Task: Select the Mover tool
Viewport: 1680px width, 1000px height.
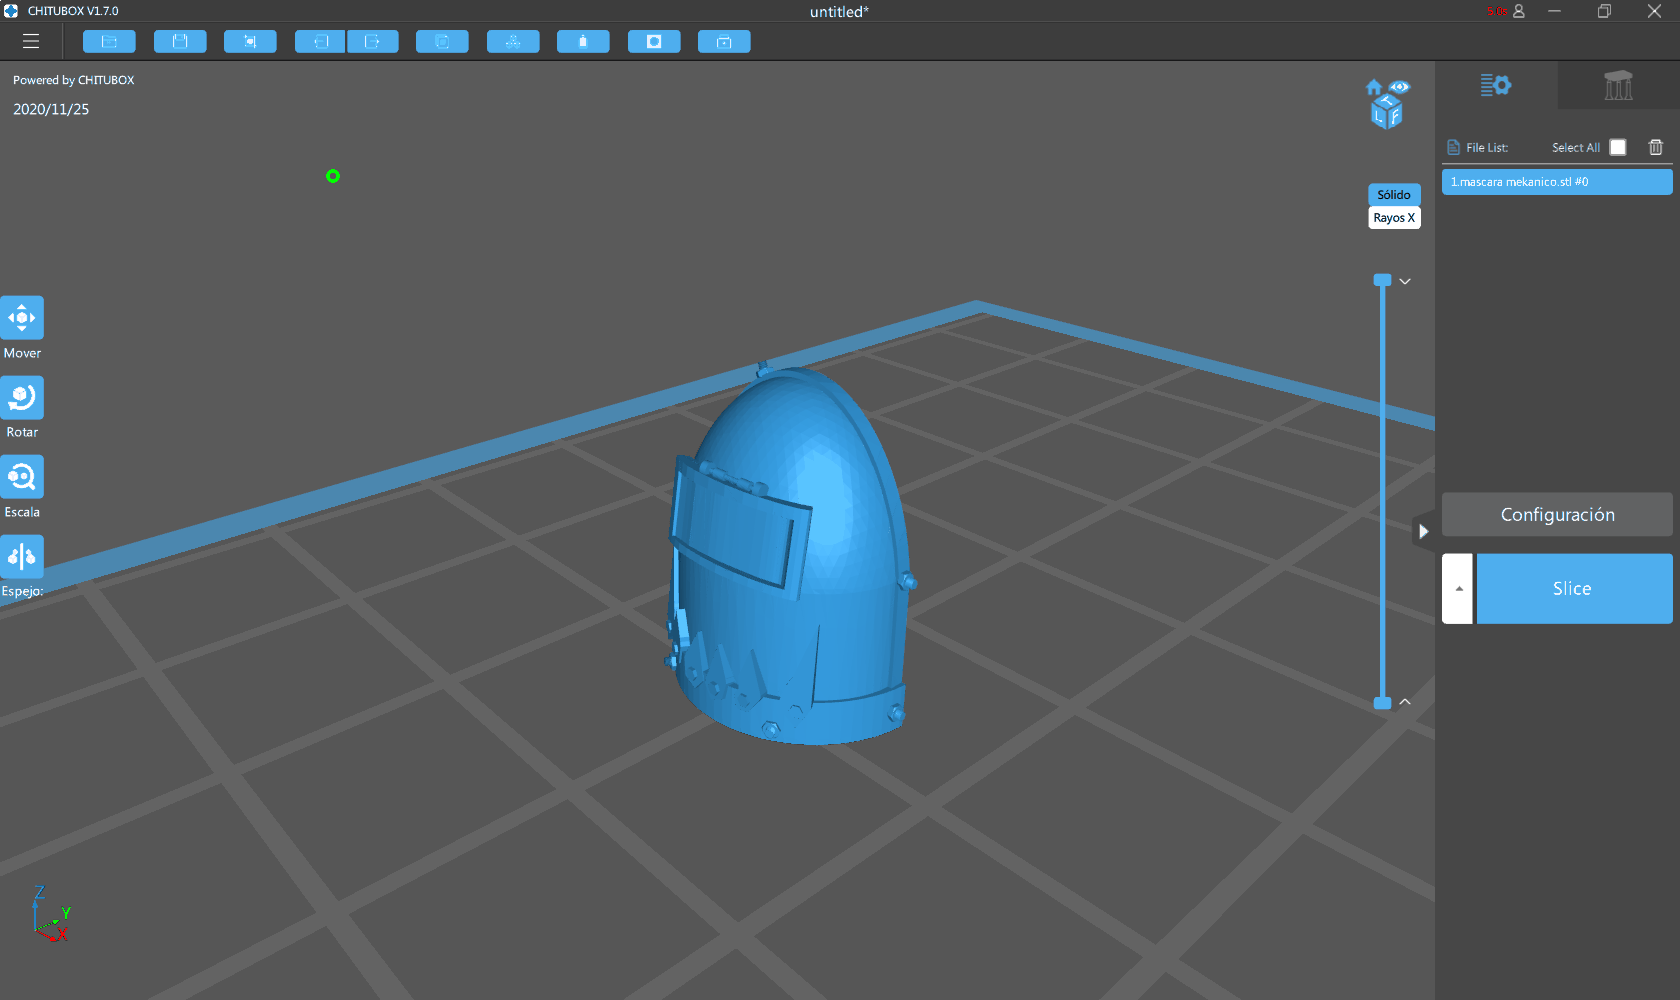Action: [22, 318]
